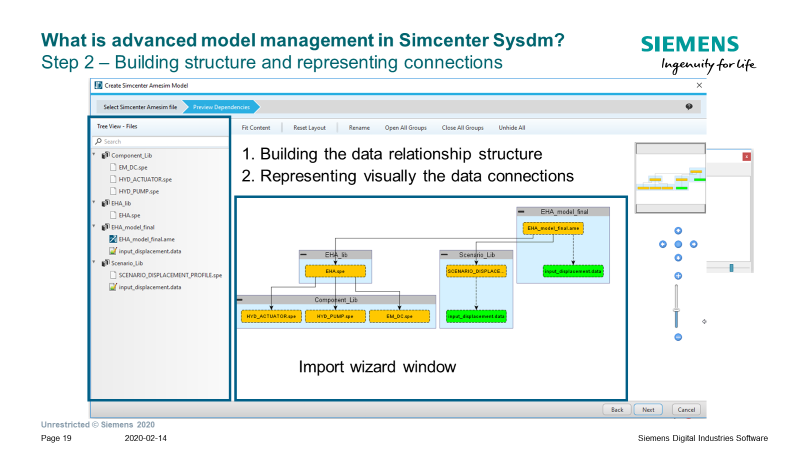Click the EM_DC.spe file icon
800x450 pixels.
(x=113, y=167)
